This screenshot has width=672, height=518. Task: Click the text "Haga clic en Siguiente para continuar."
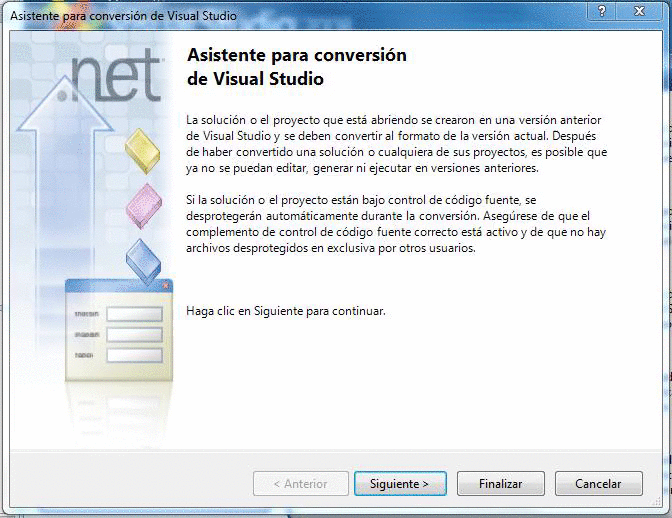click(x=286, y=311)
